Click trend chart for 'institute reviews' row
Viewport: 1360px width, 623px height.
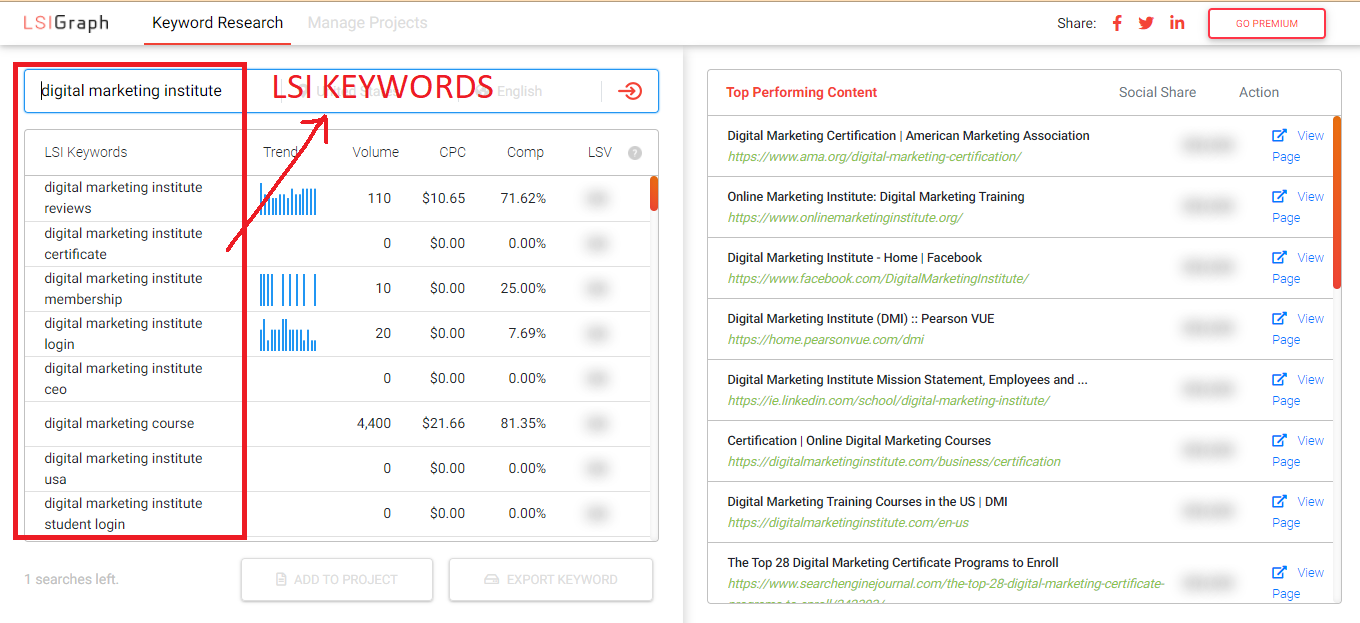click(x=288, y=199)
